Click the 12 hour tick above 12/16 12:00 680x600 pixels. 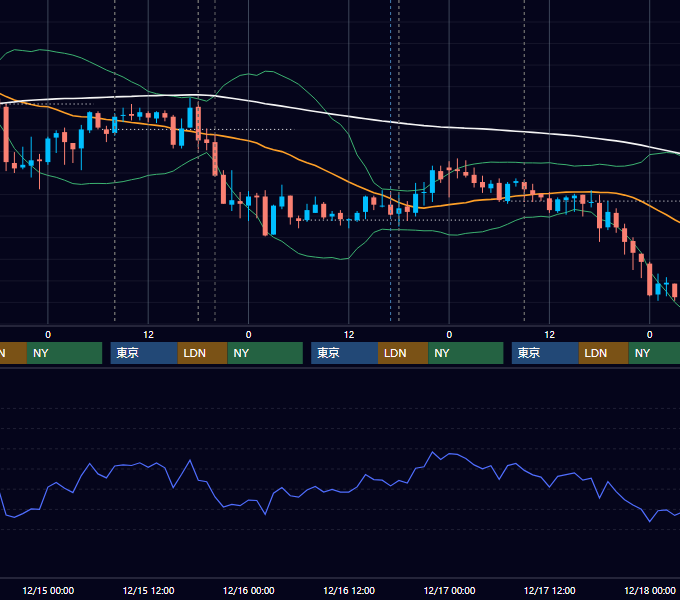(x=349, y=335)
